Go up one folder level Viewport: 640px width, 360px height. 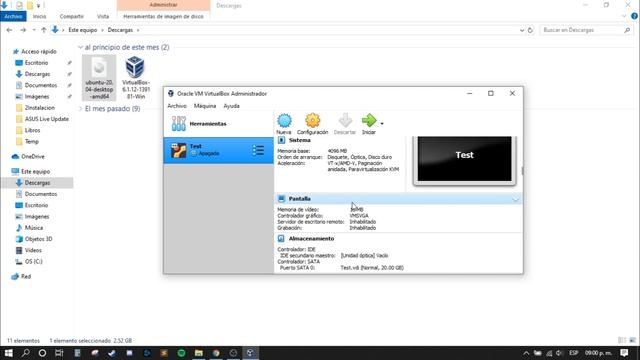(x=44, y=30)
